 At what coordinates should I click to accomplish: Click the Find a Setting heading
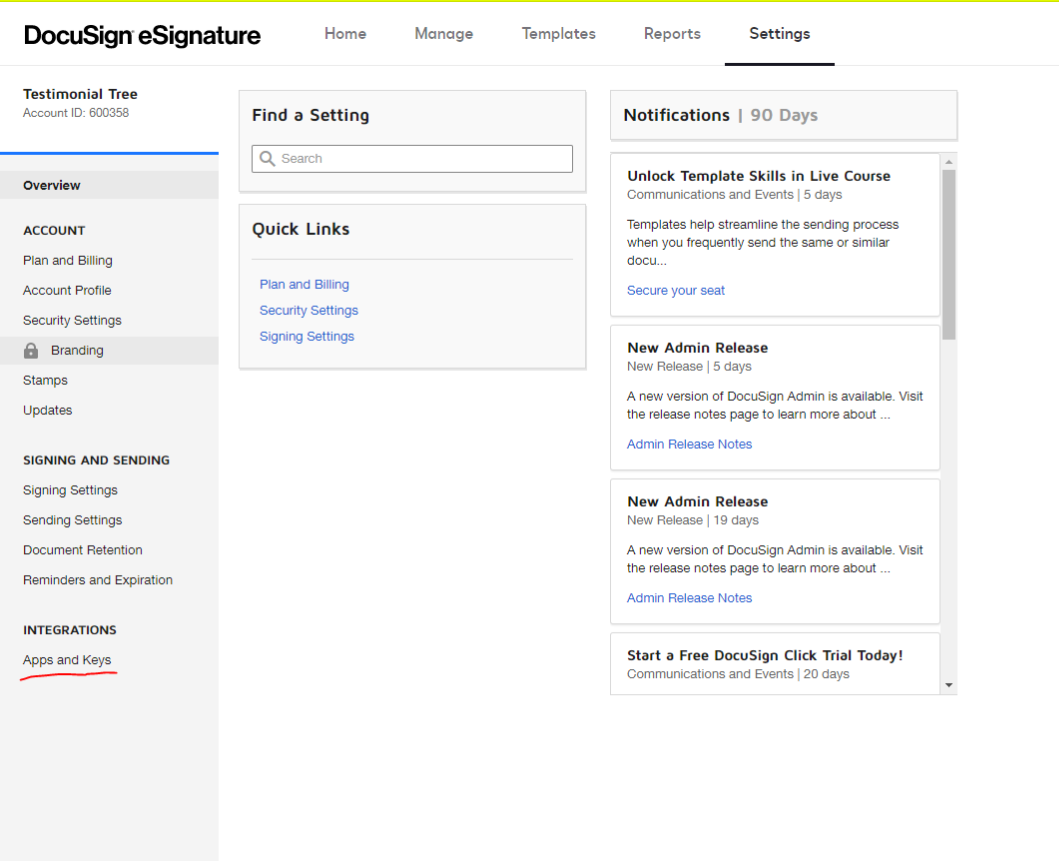coord(311,115)
